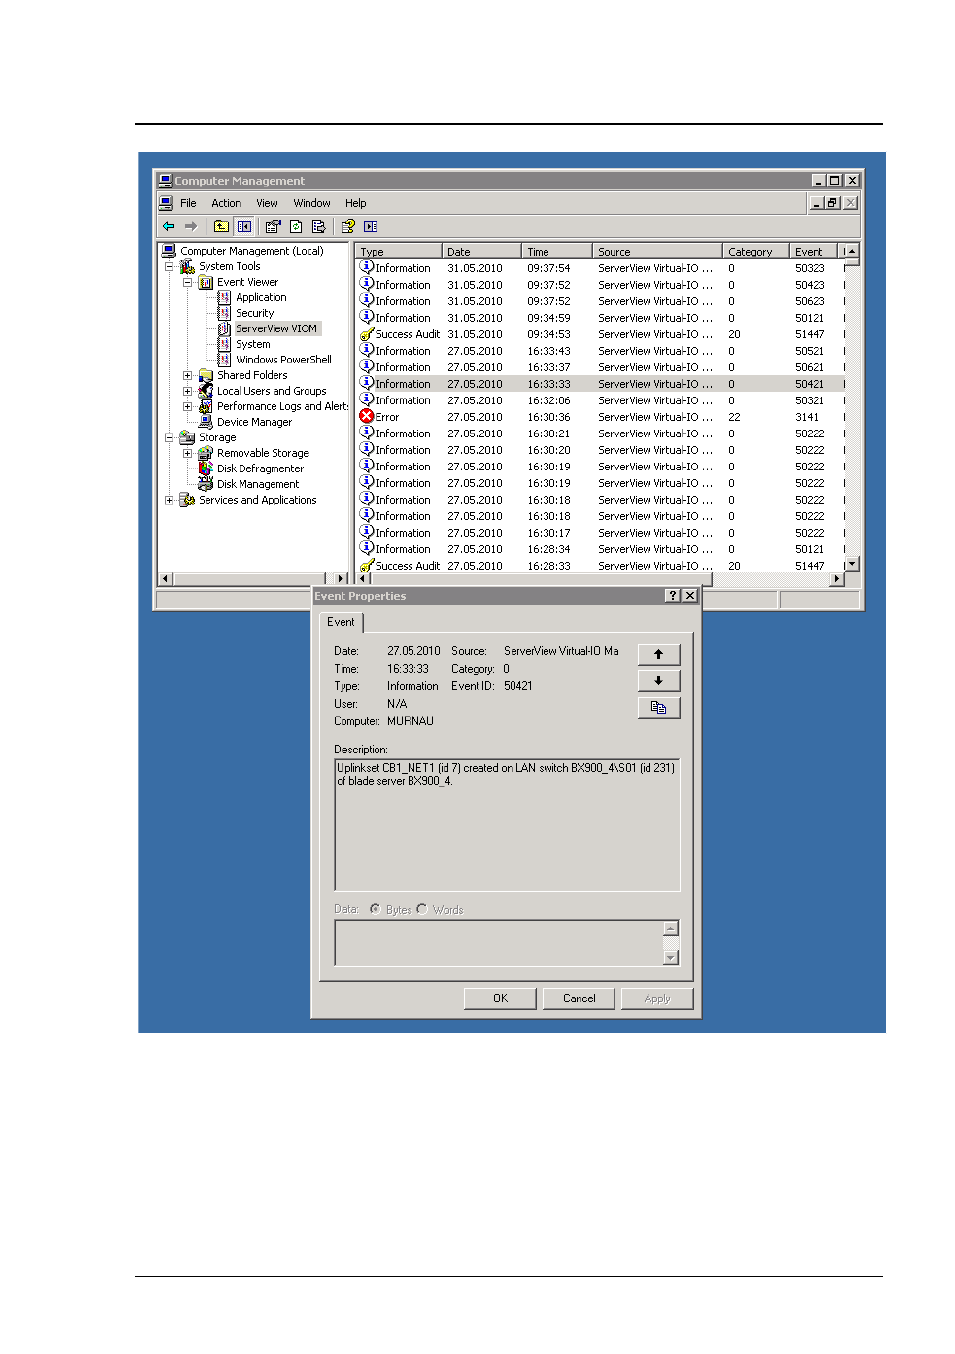Viewport: 955px width, 1354px height.
Task: Open the Help menu
Action: coord(356,203)
